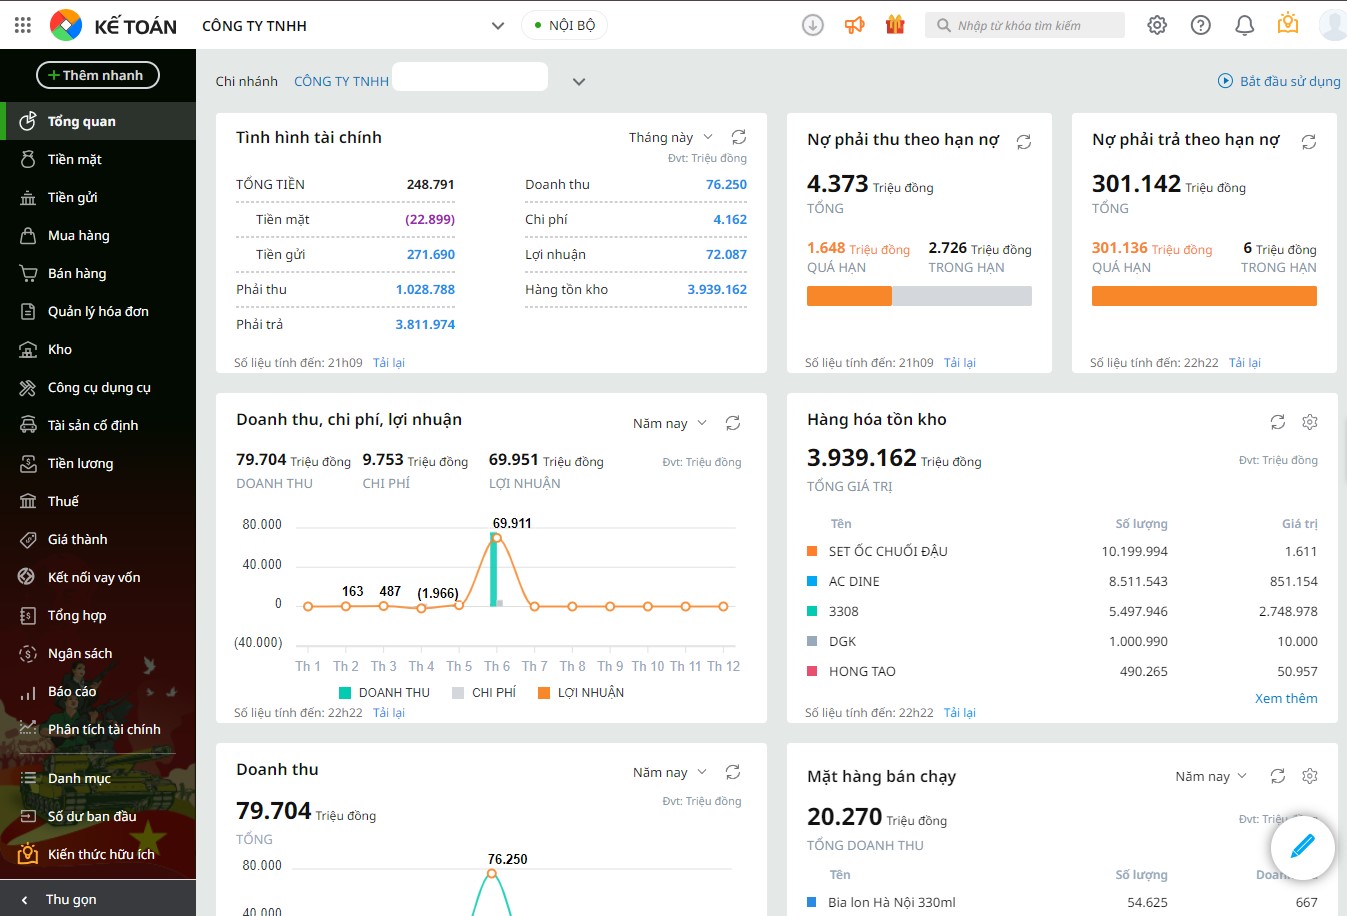Open Năm nay dropdown in Mặt hàng bán chạy
Screen dimensions: 1347x916
(1211, 776)
